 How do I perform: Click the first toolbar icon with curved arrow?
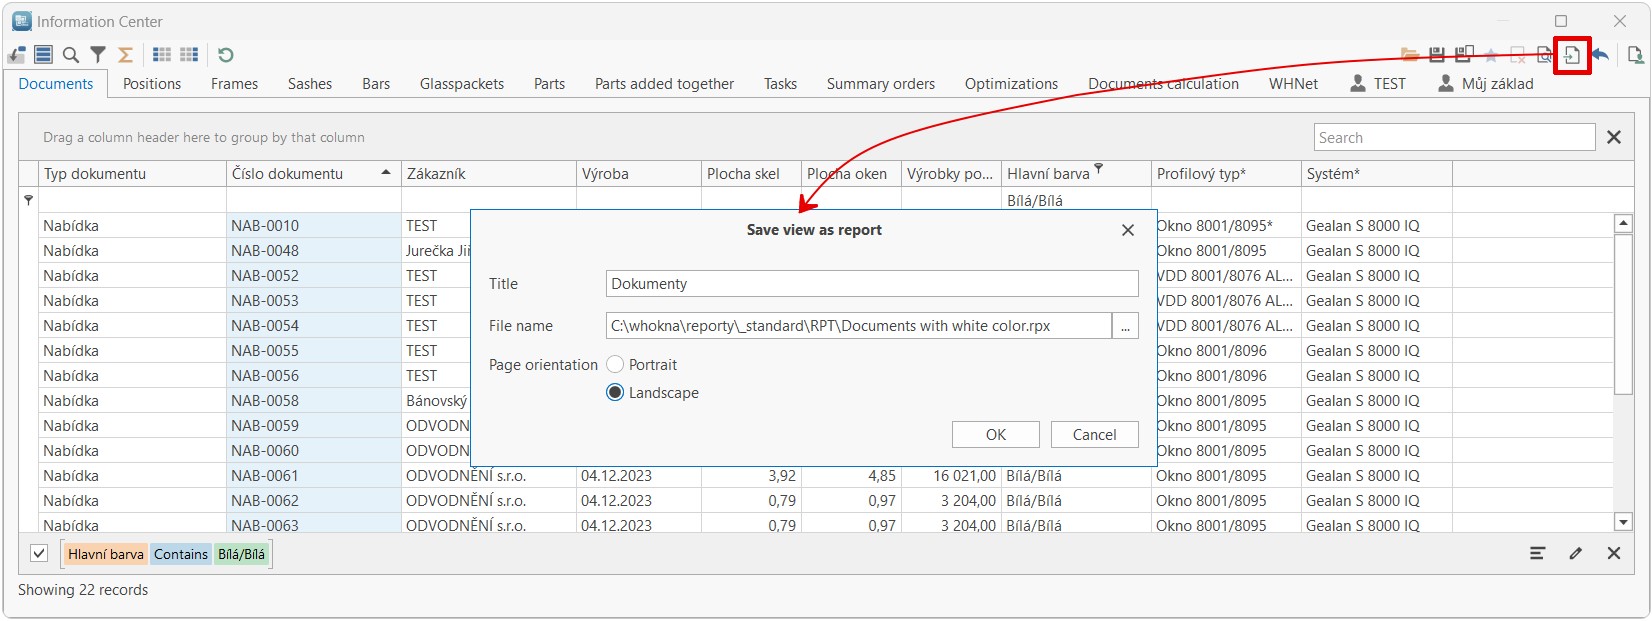point(16,55)
